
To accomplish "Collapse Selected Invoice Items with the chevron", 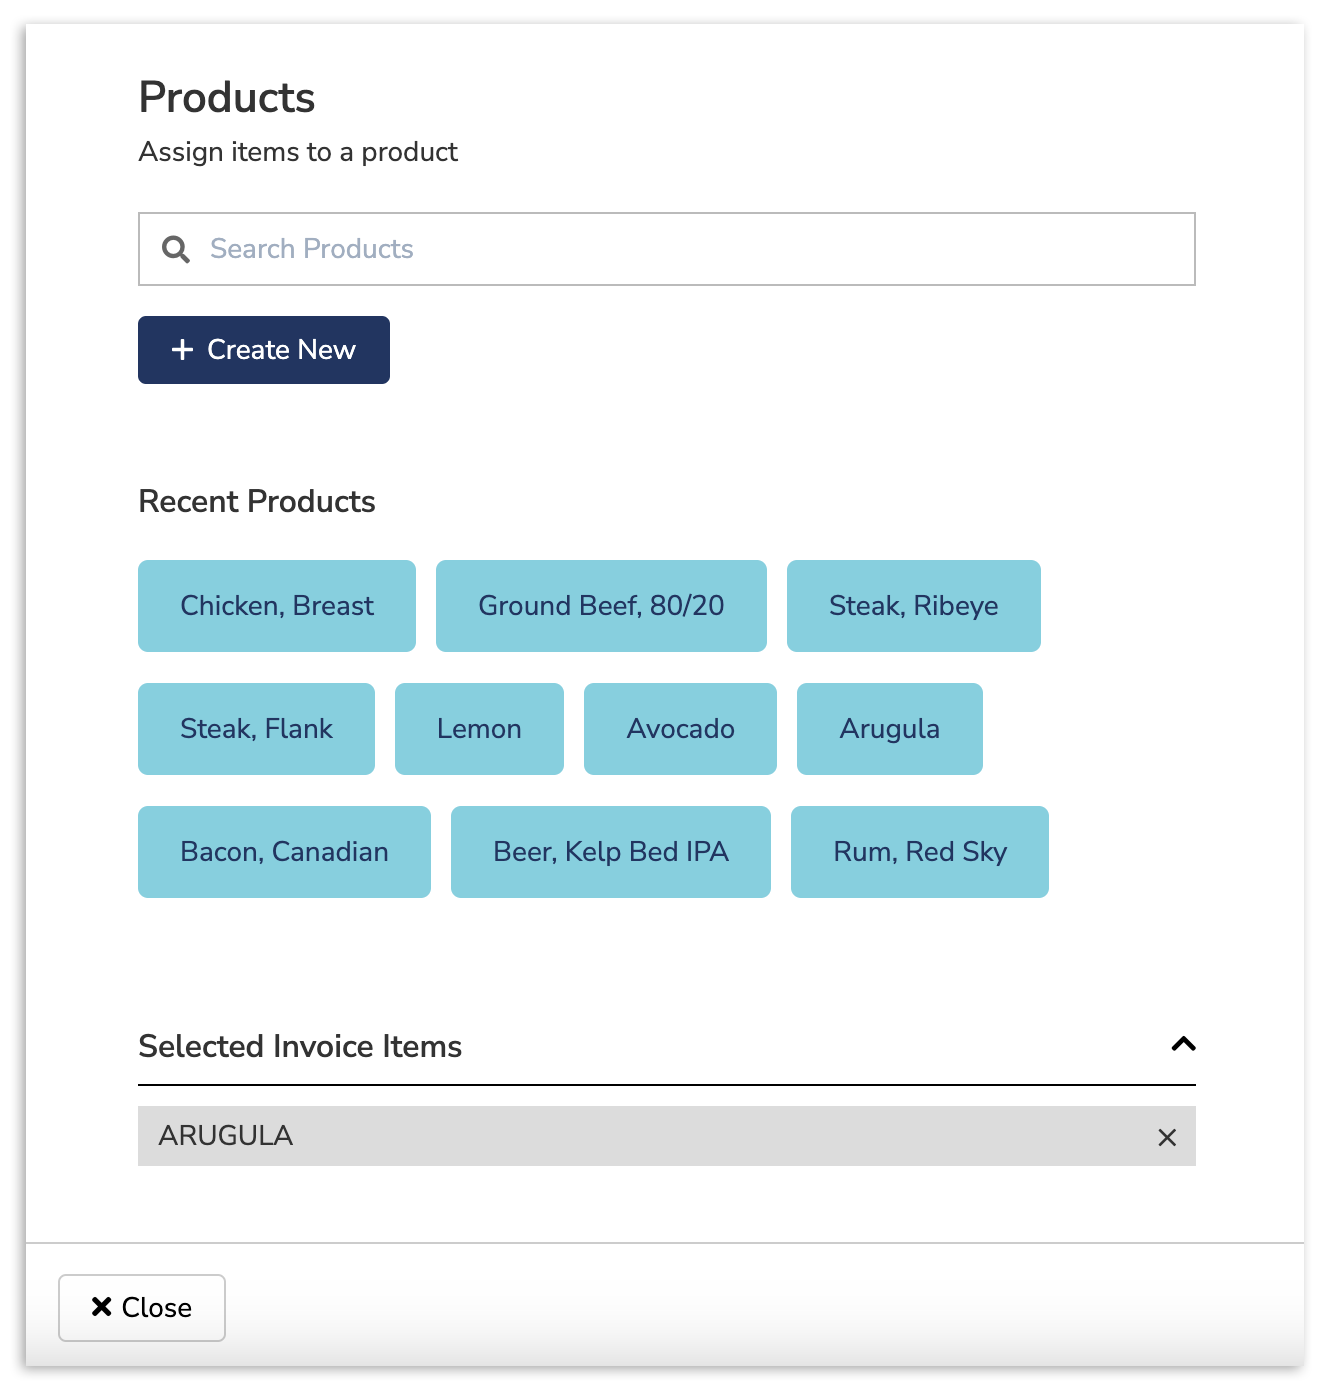I will 1183,1044.
